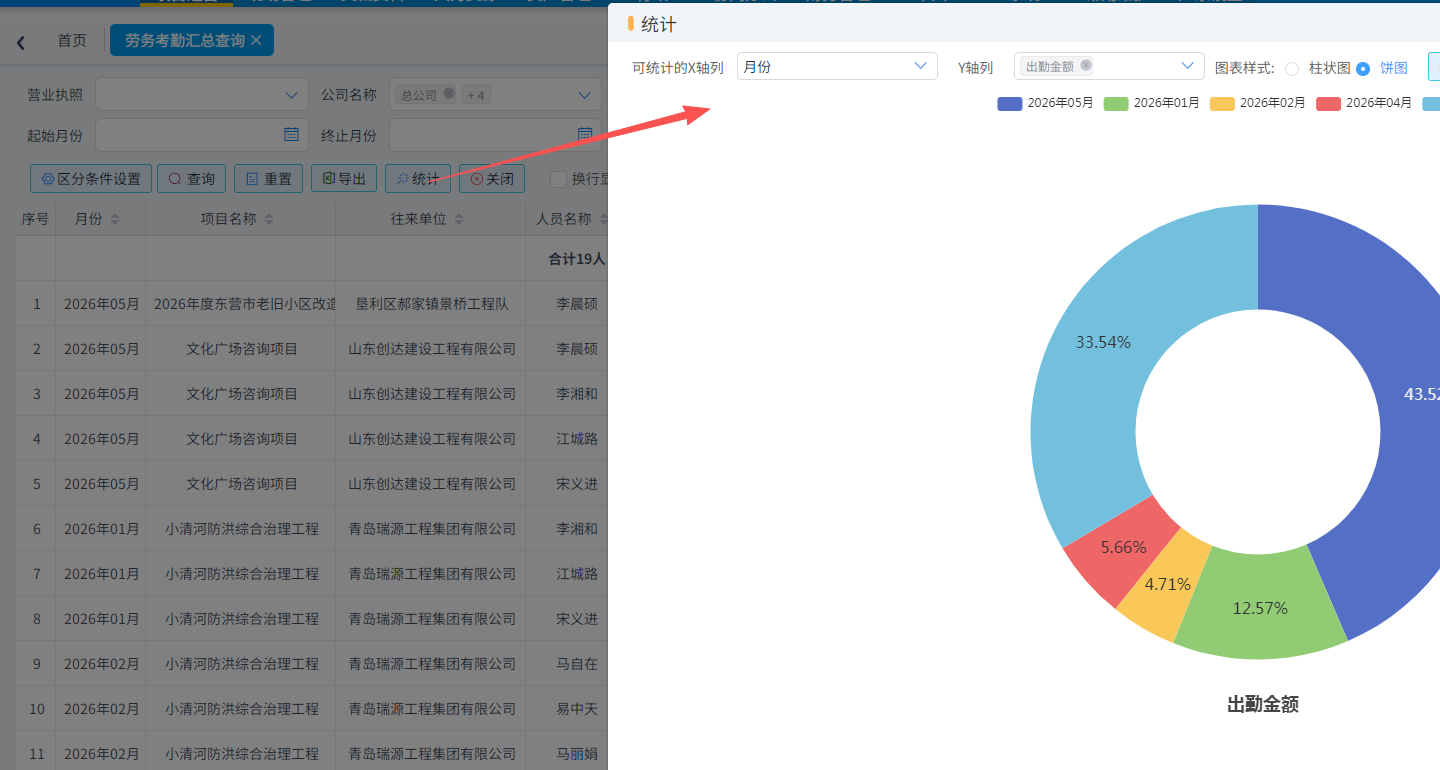Viewport: 1440px width, 770px height.
Task: Open 区分条件设置 settings
Action: (x=90, y=179)
